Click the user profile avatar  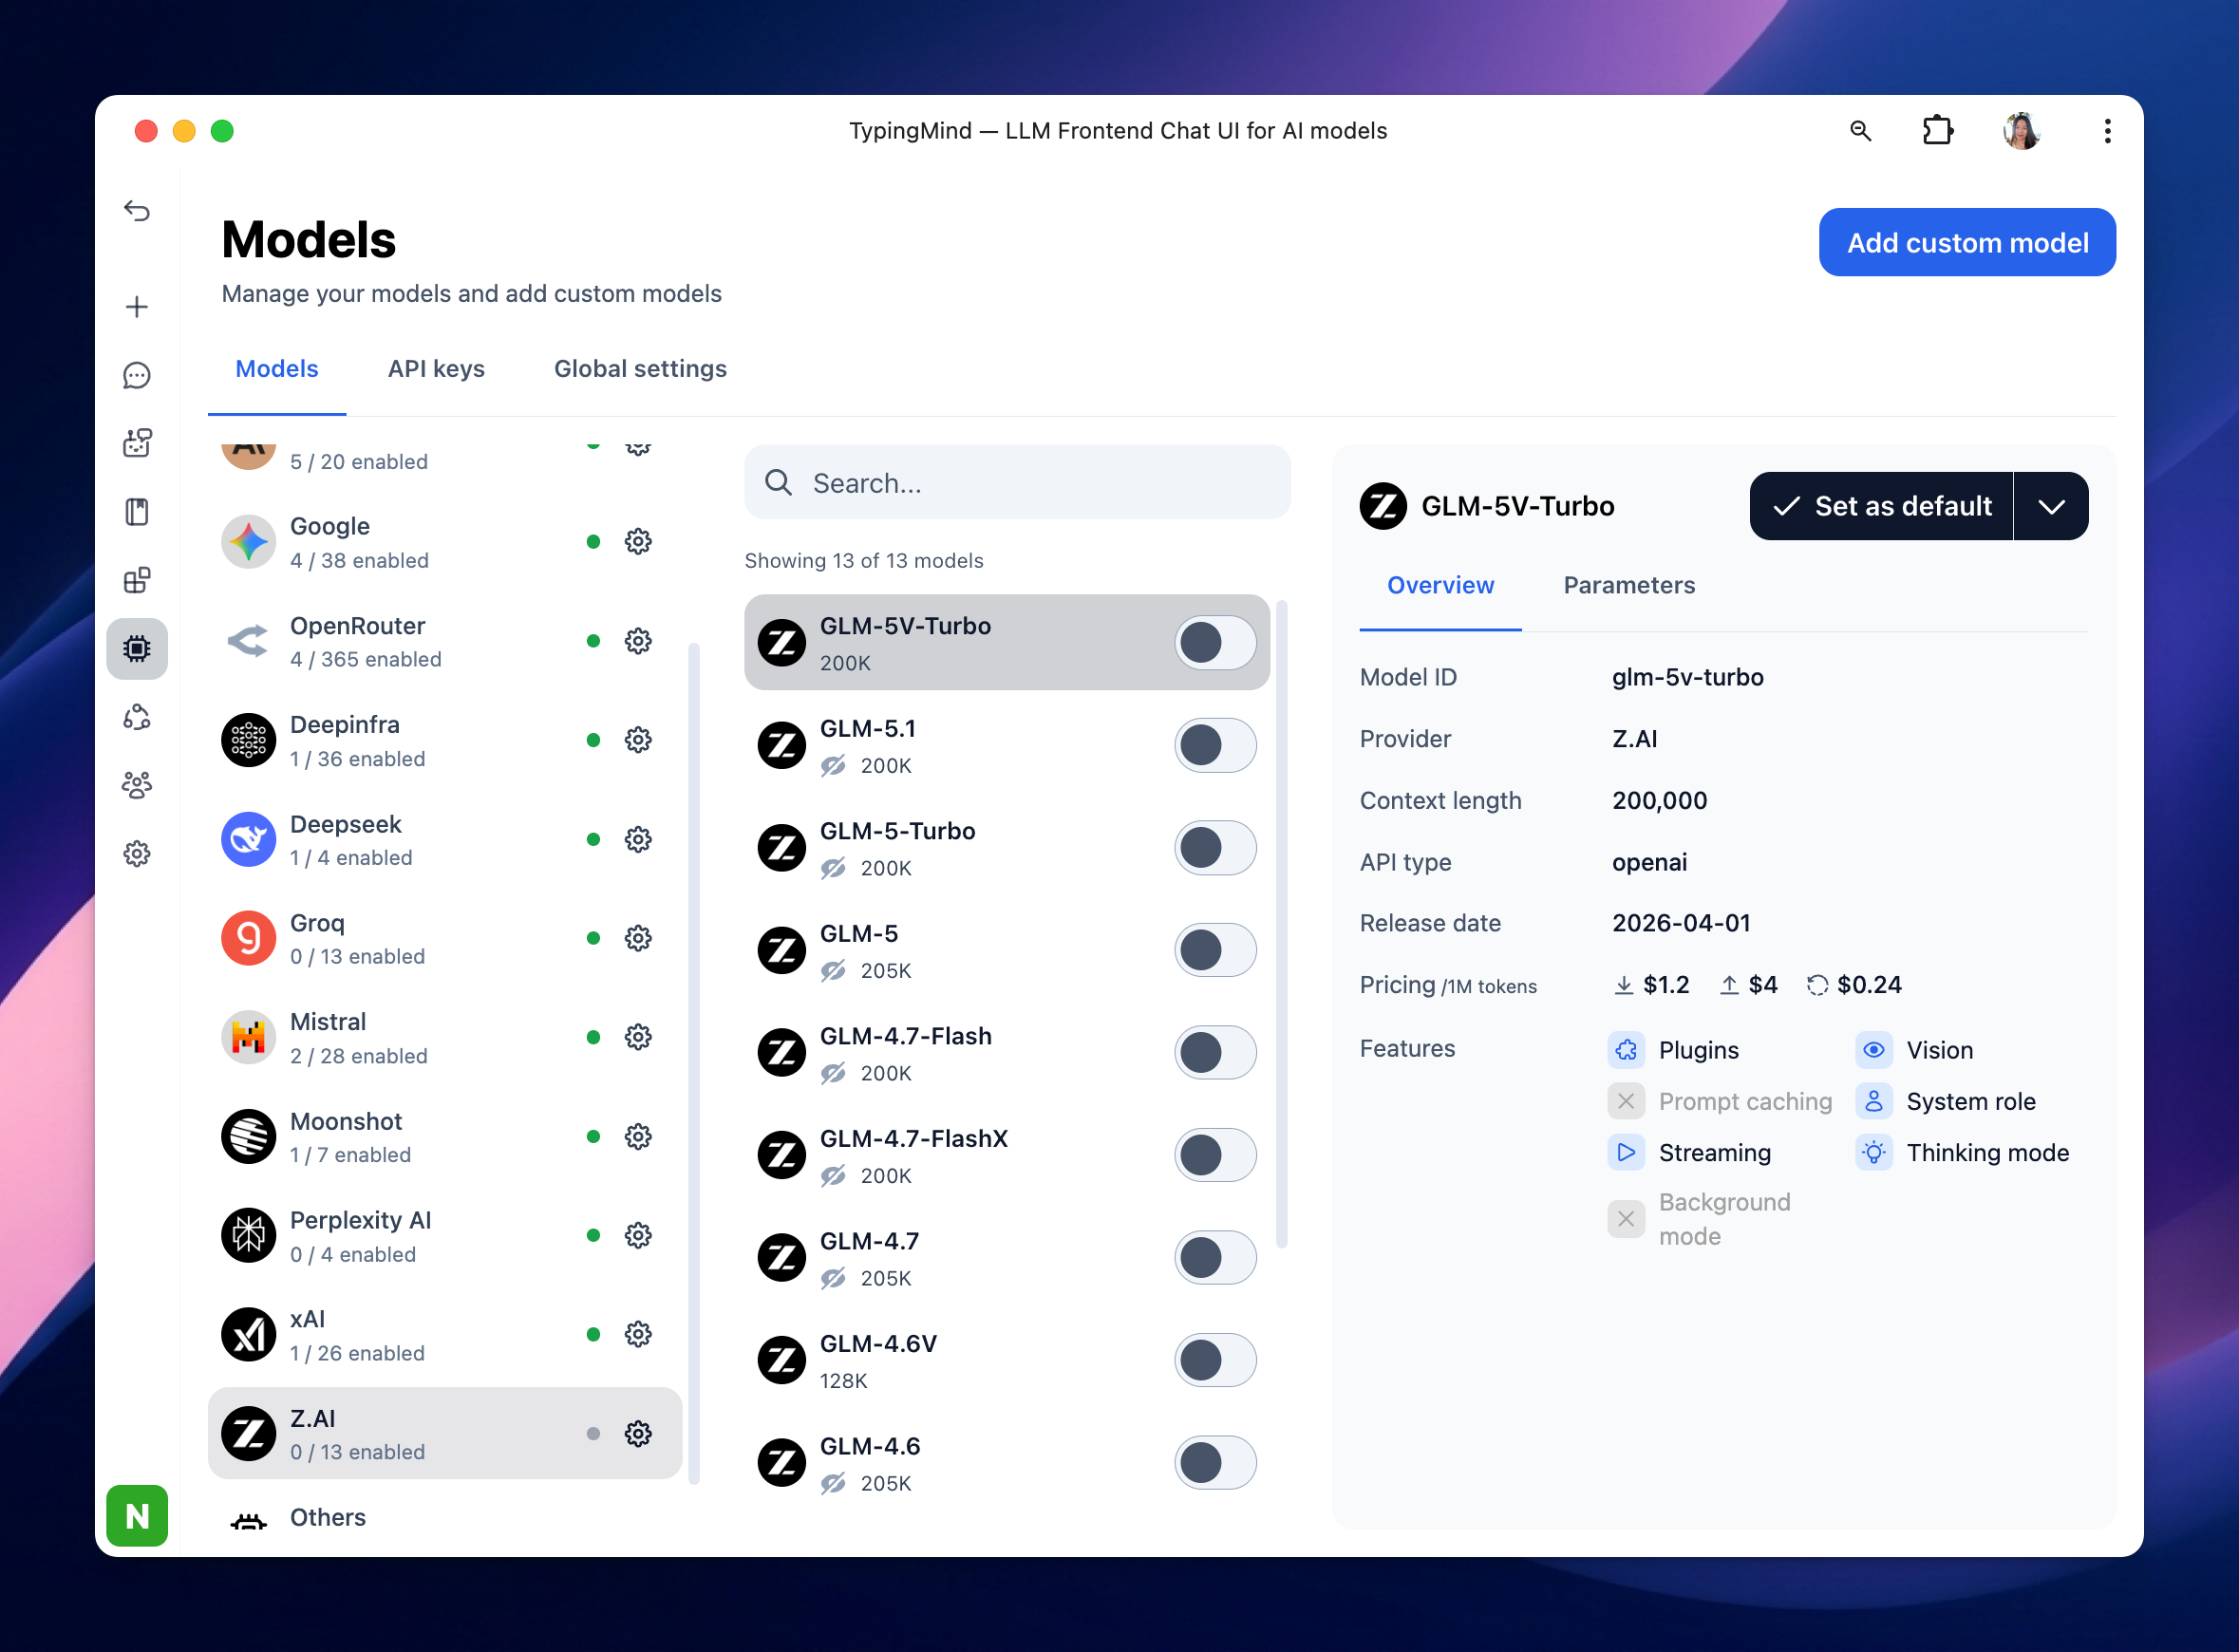coord(2022,131)
